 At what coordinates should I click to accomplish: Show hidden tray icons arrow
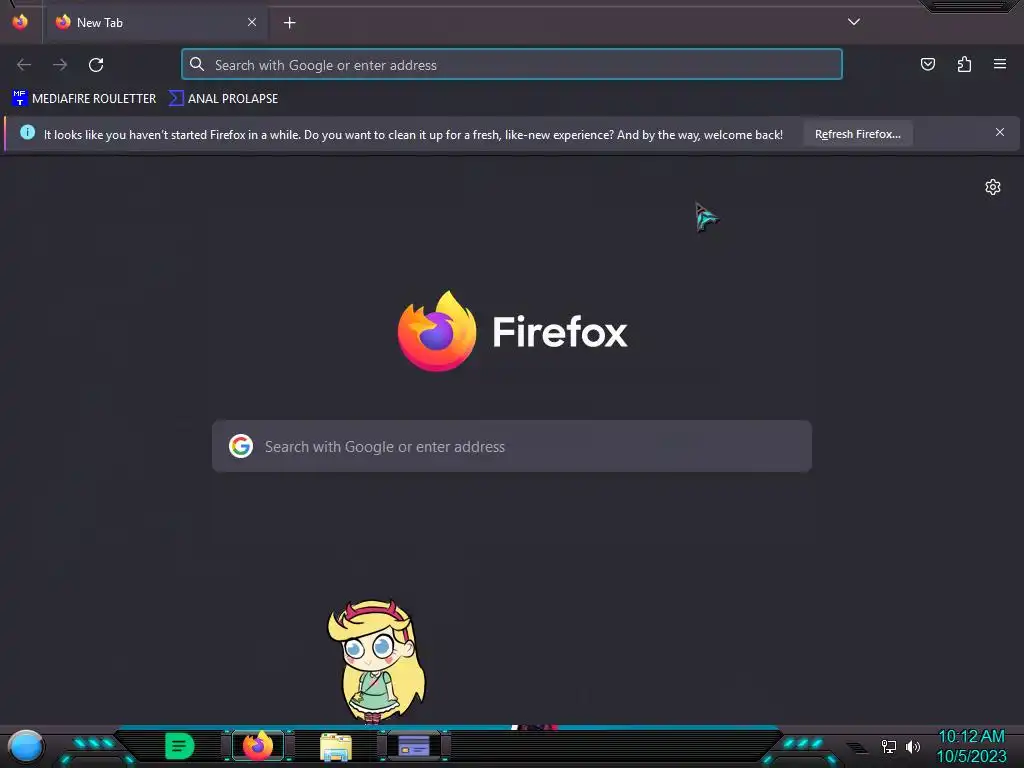(857, 747)
